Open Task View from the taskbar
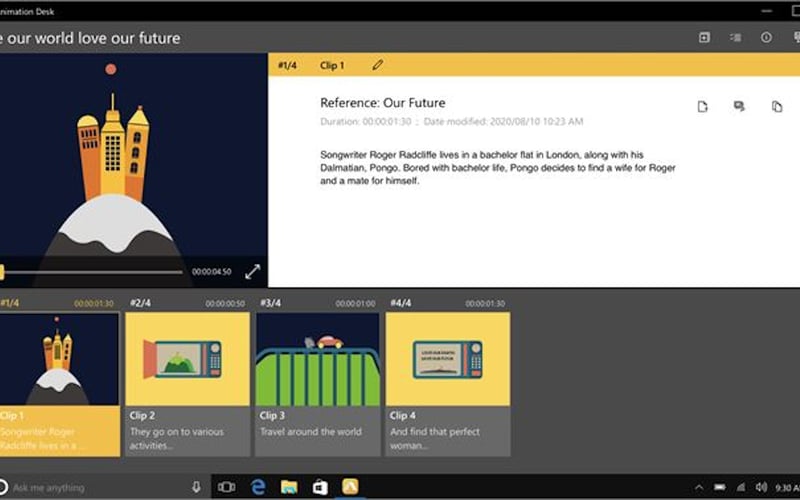This screenshot has width=800, height=500. coord(227,487)
